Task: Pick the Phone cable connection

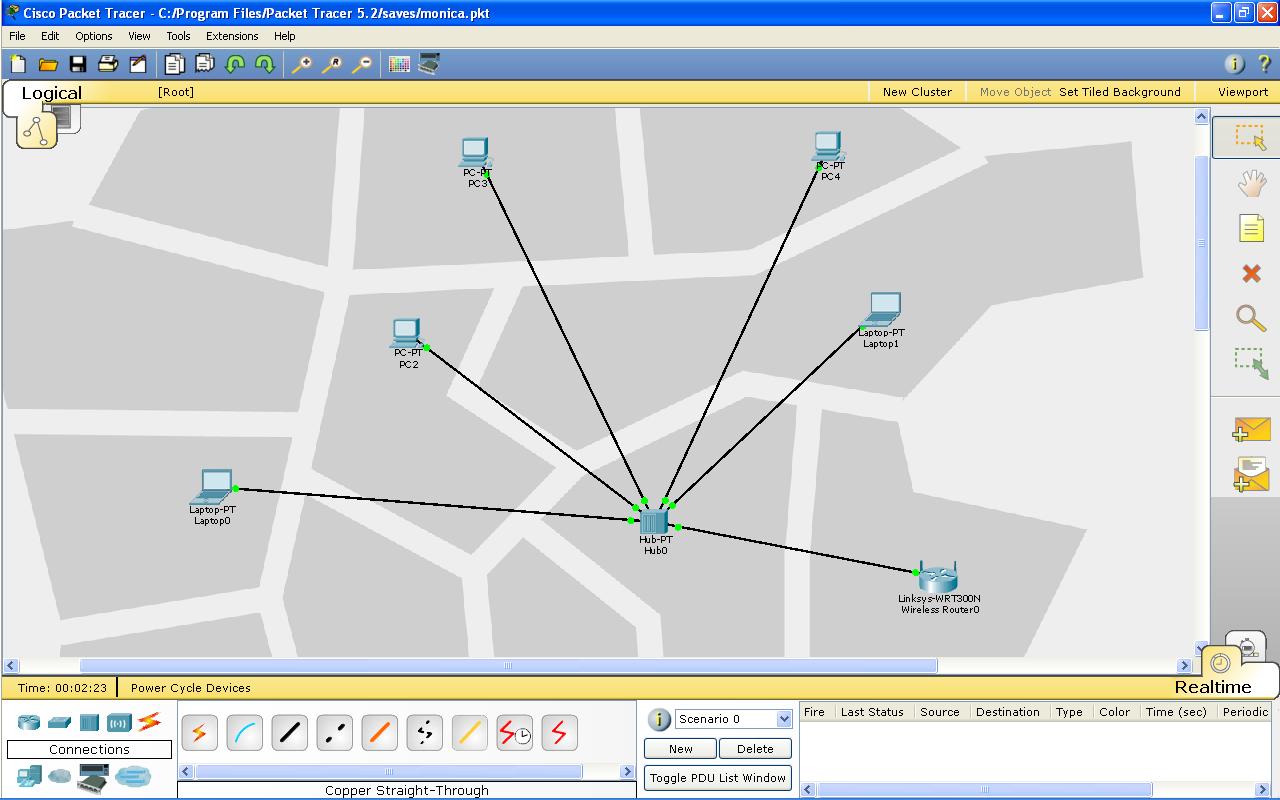Action: (424, 734)
